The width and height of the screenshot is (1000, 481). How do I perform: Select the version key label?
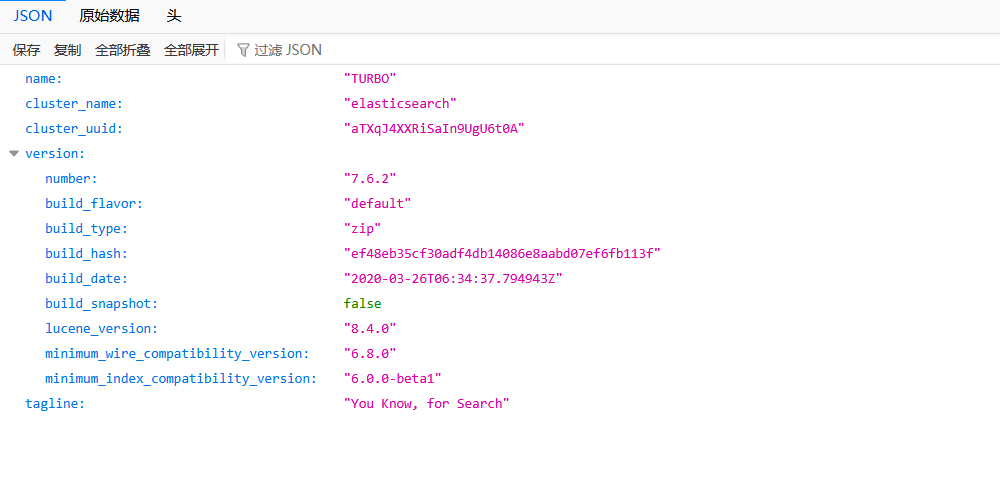point(55,154)
